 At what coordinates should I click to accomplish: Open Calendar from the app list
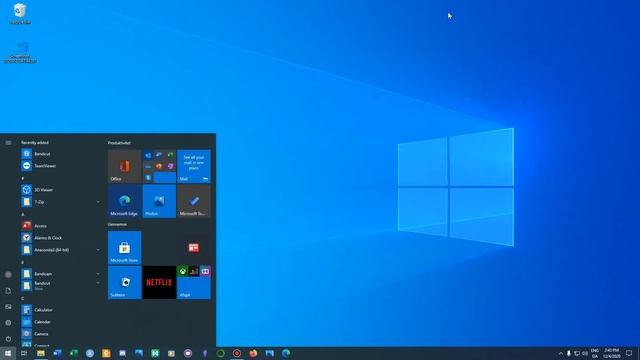(x=61, y=322)
